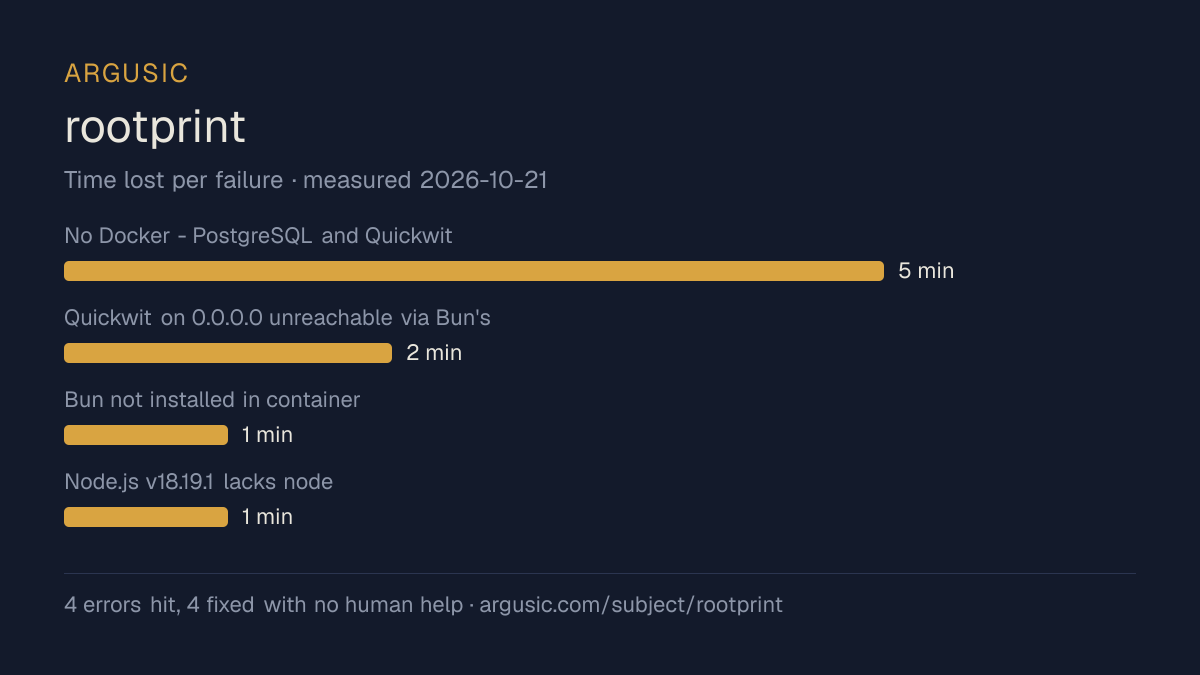Select the rootprint title heading

(155, 127)
